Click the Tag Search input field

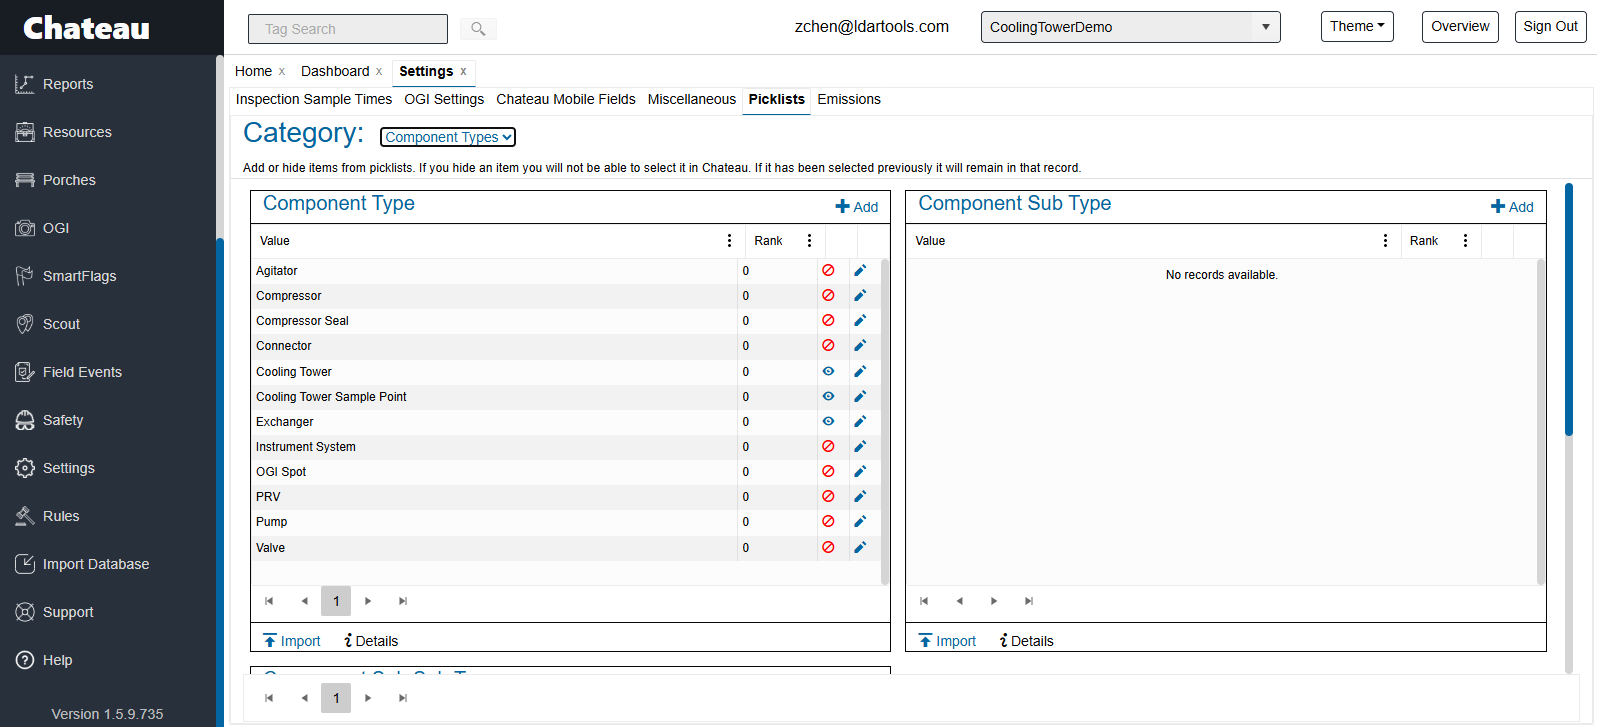pos(348,29)
